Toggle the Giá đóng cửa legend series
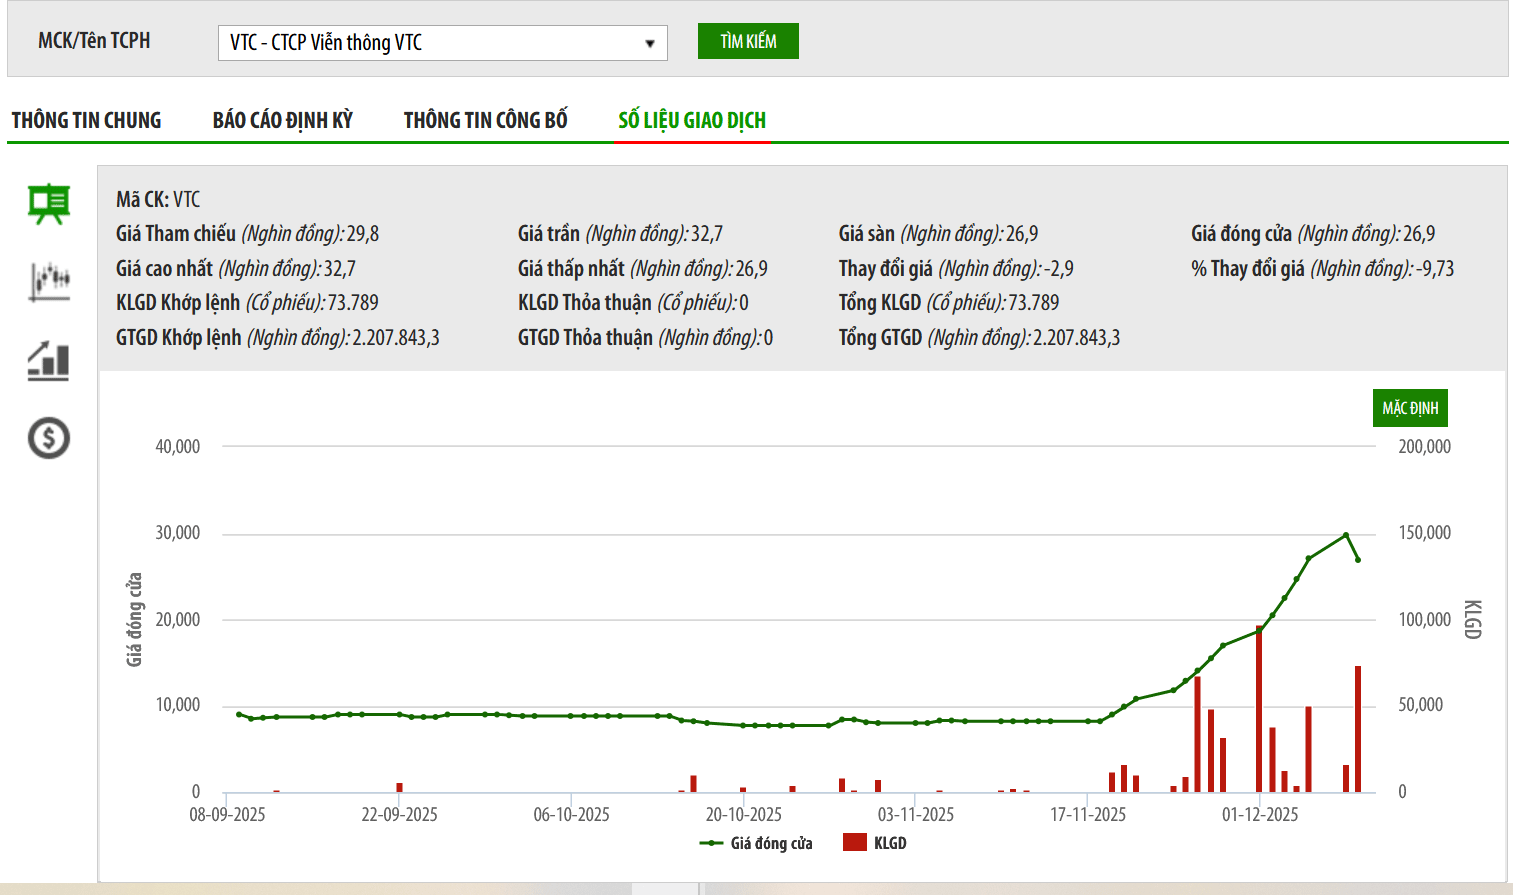Image resolution: width=1513 pixels, height=895 pixels. click(756, 843)
